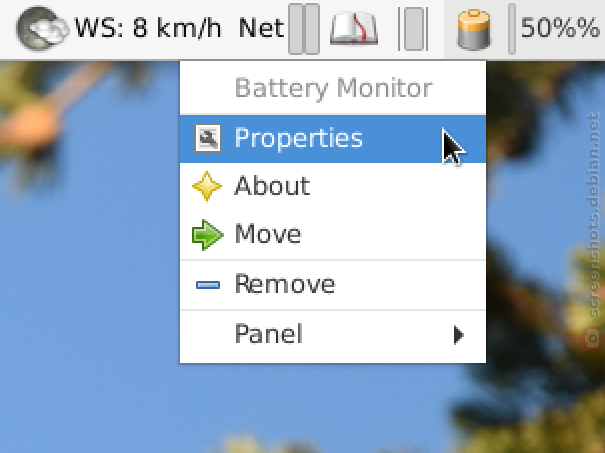605x453 pixels.
Task: Click the CPU graph monitor applet
Action: (413, 29)
